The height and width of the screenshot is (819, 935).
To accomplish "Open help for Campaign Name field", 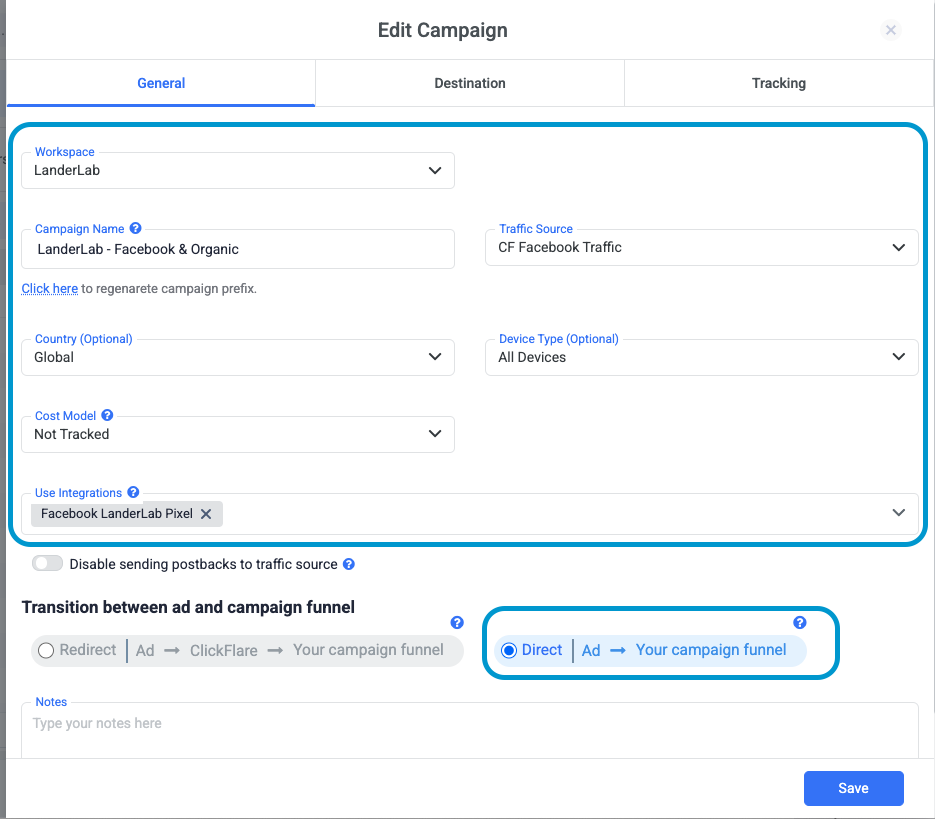I will click(x=135, y=228).
